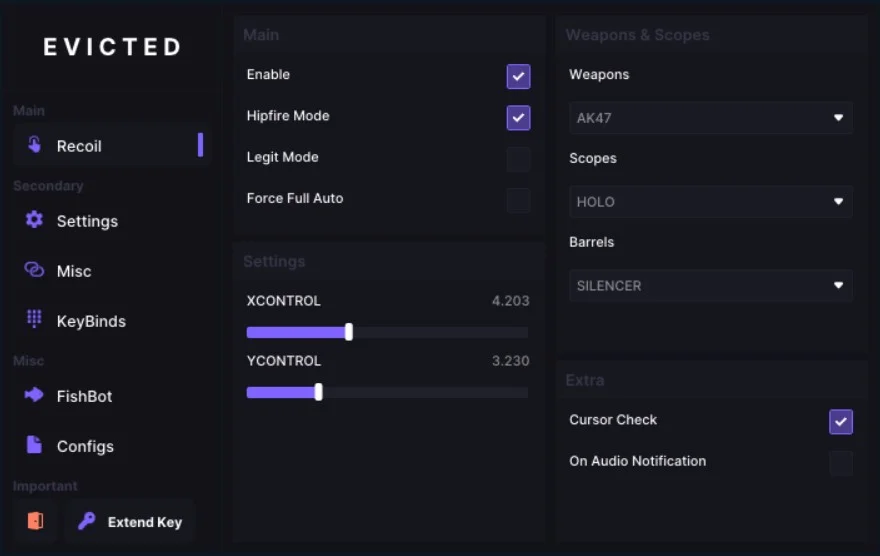Go to the Configs label in sidebar
880x556 pixels.
[85, 446]
